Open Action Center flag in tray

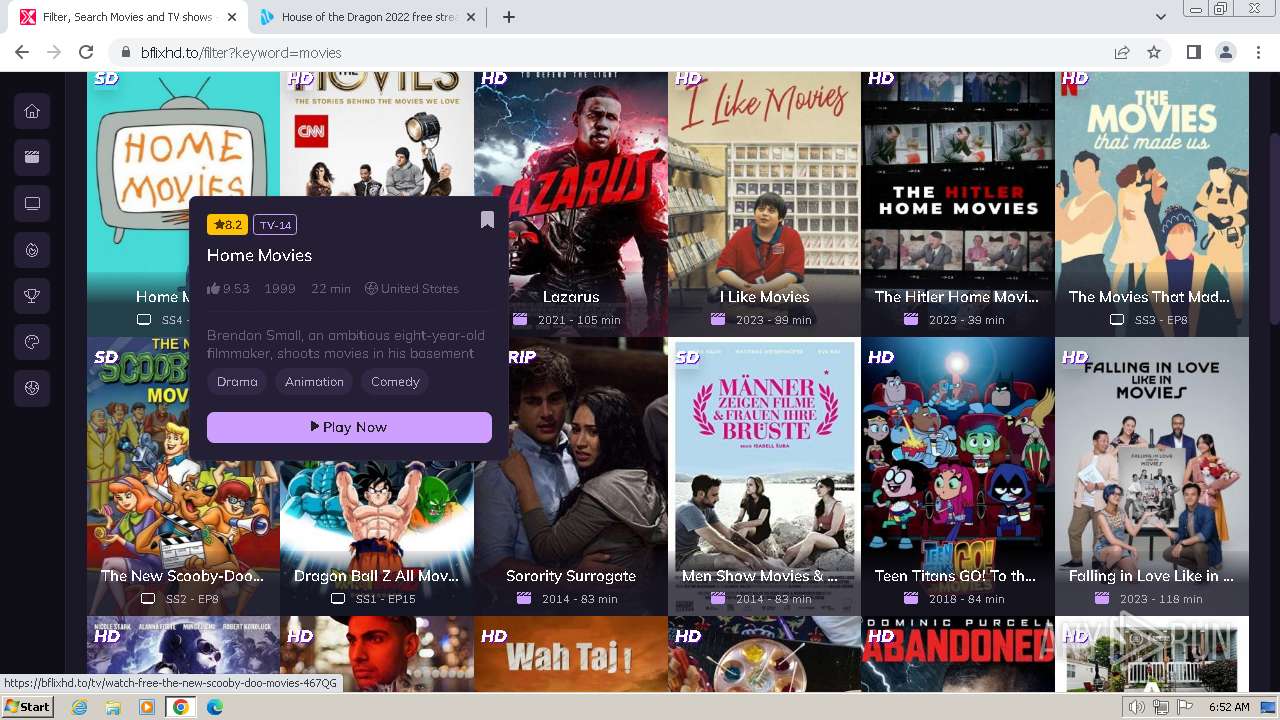click(x=1185, y=707)
